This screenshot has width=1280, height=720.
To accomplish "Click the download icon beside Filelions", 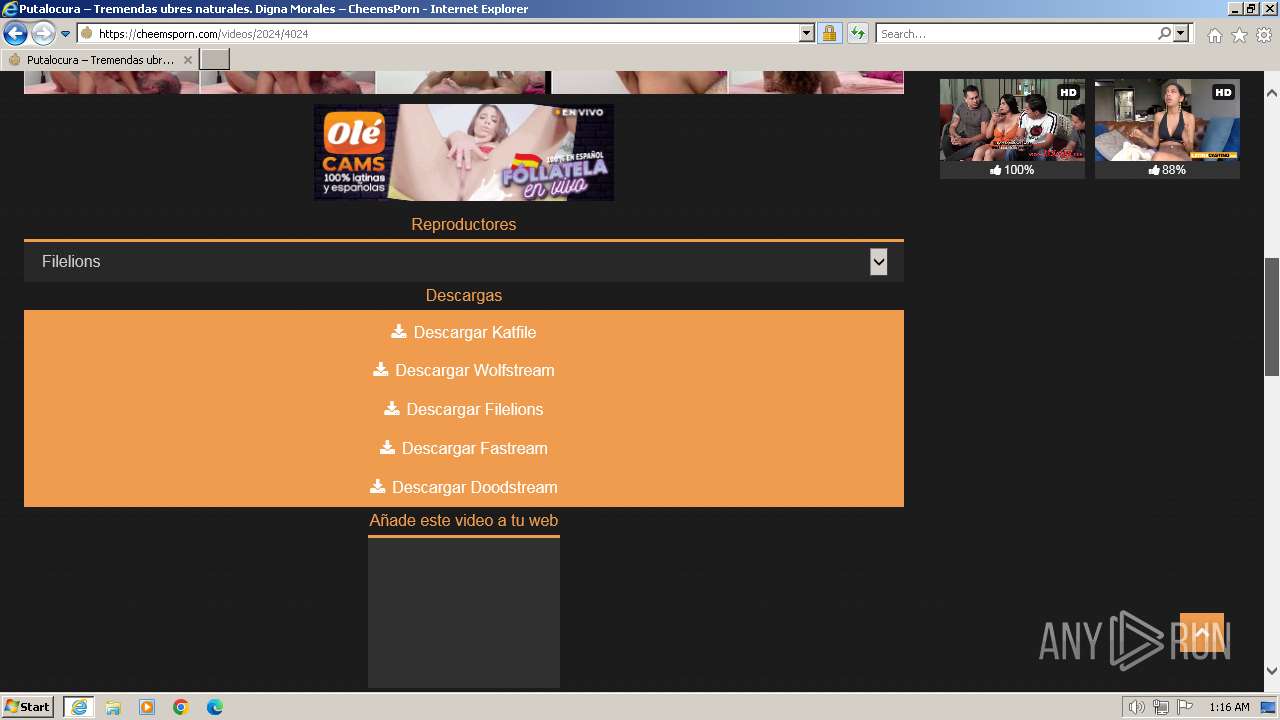I will coord(391,408).
